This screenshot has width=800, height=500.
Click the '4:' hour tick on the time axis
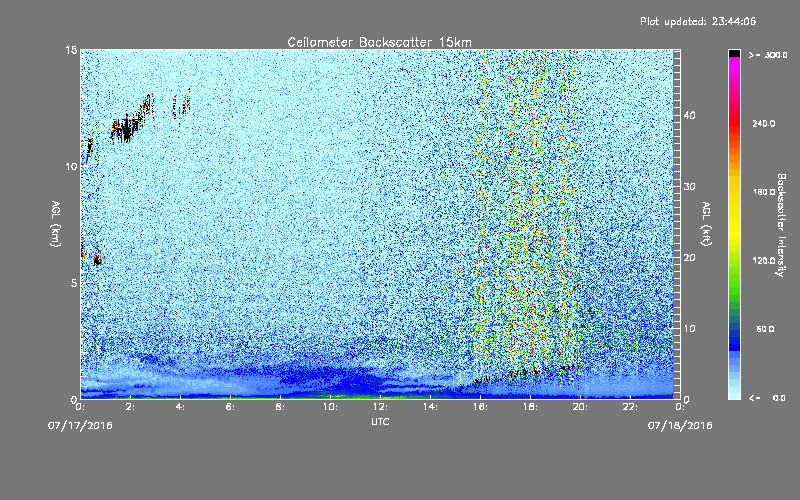(x=181, y=407)
